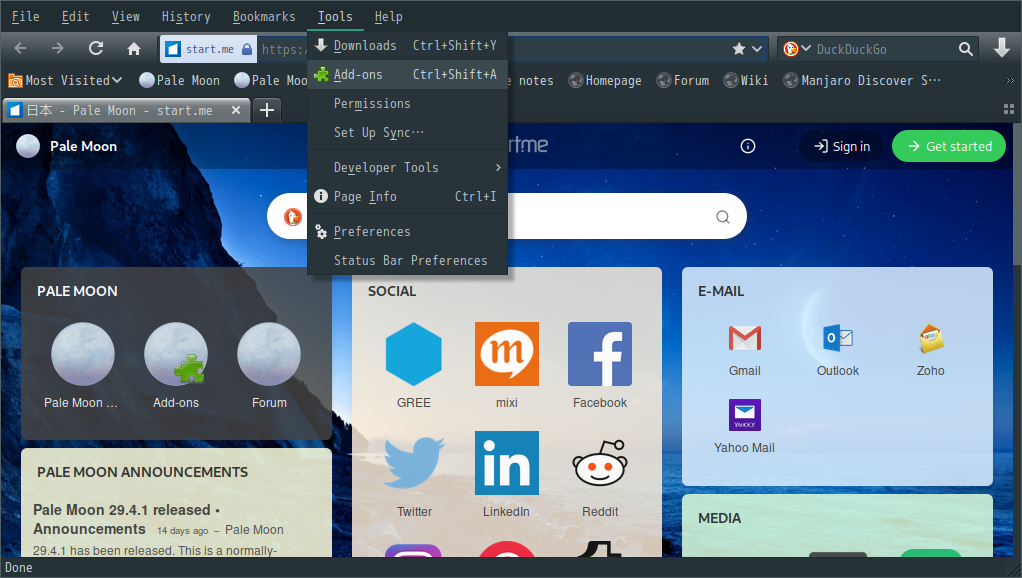Image resolution: width=1022 pixels, height=578 pixels.
Task: Open Manjaro Discover bookmark
Action: [862, 80]
